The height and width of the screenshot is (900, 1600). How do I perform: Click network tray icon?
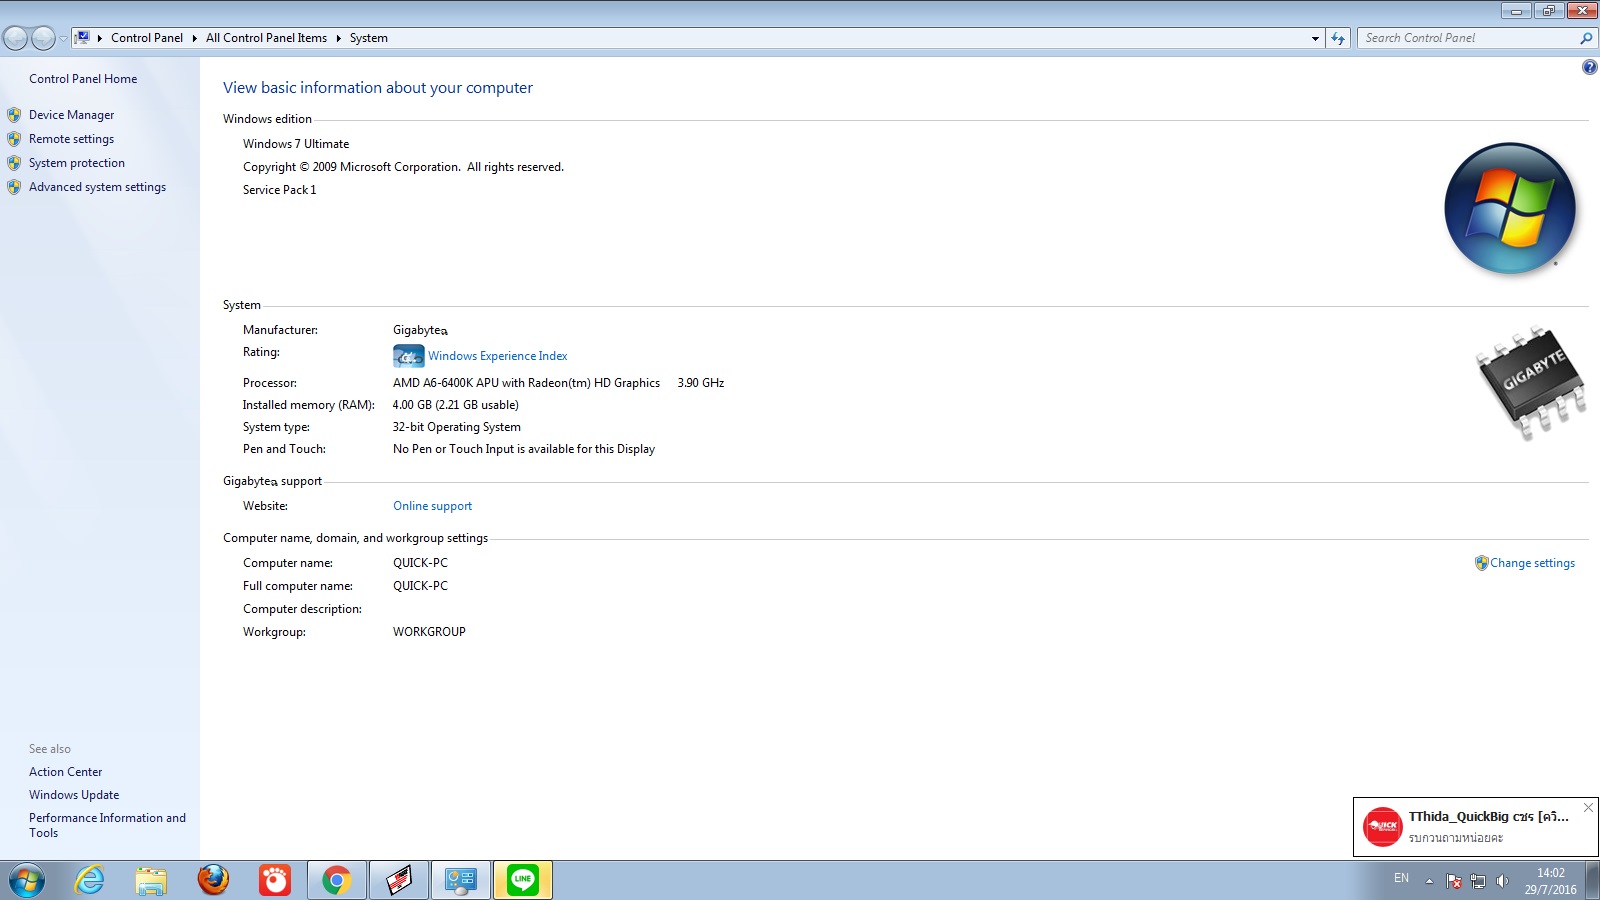[1478, 881]
